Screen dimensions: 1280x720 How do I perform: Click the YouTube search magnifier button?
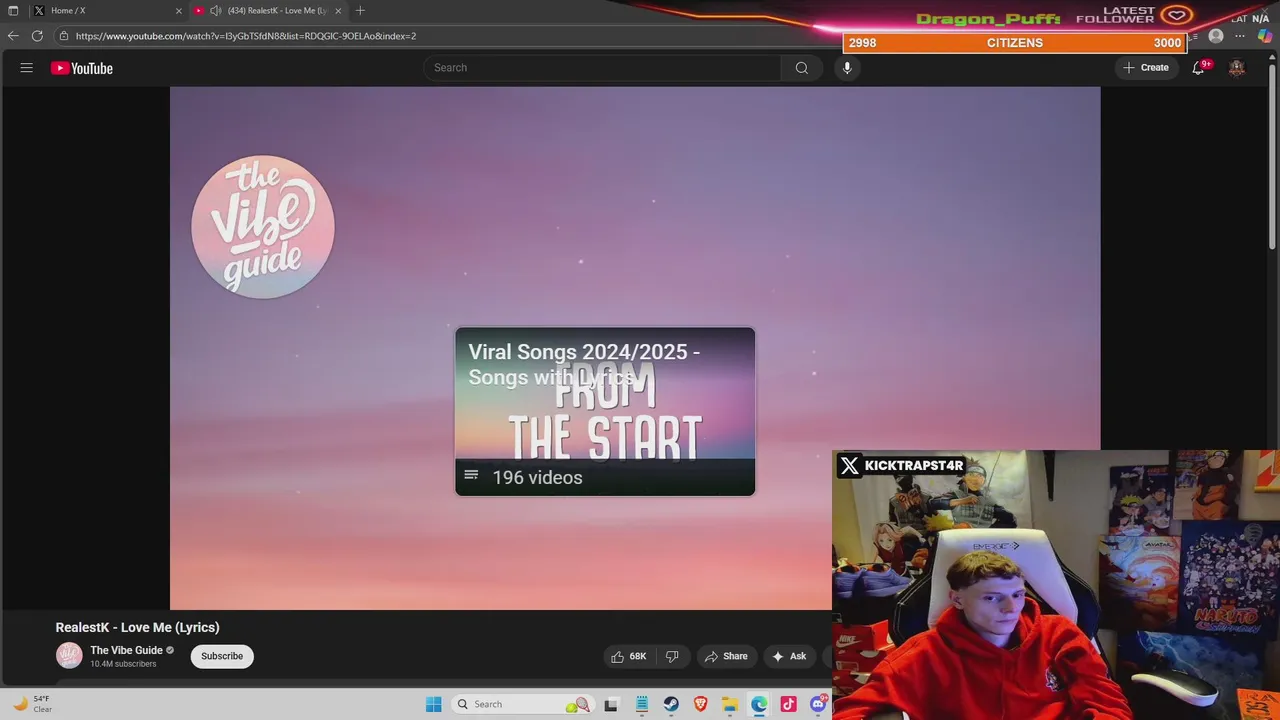point(801,68)
